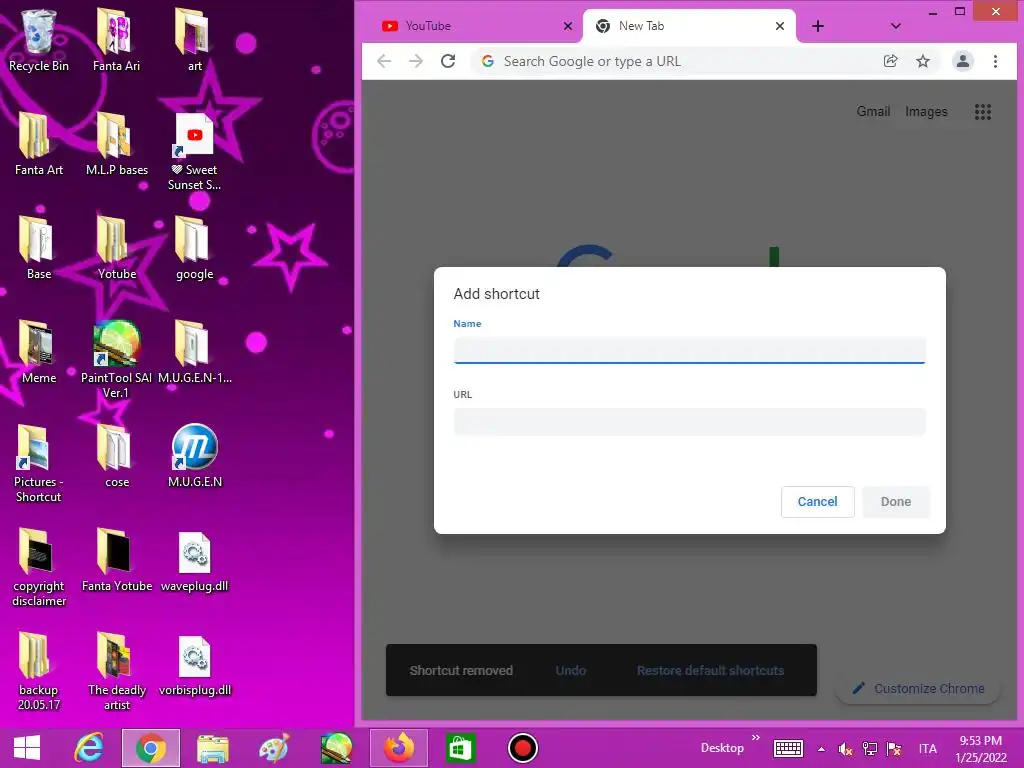Click the red record button taskbar icon
The image size is (1024, 768).
[x=522, y=748]
